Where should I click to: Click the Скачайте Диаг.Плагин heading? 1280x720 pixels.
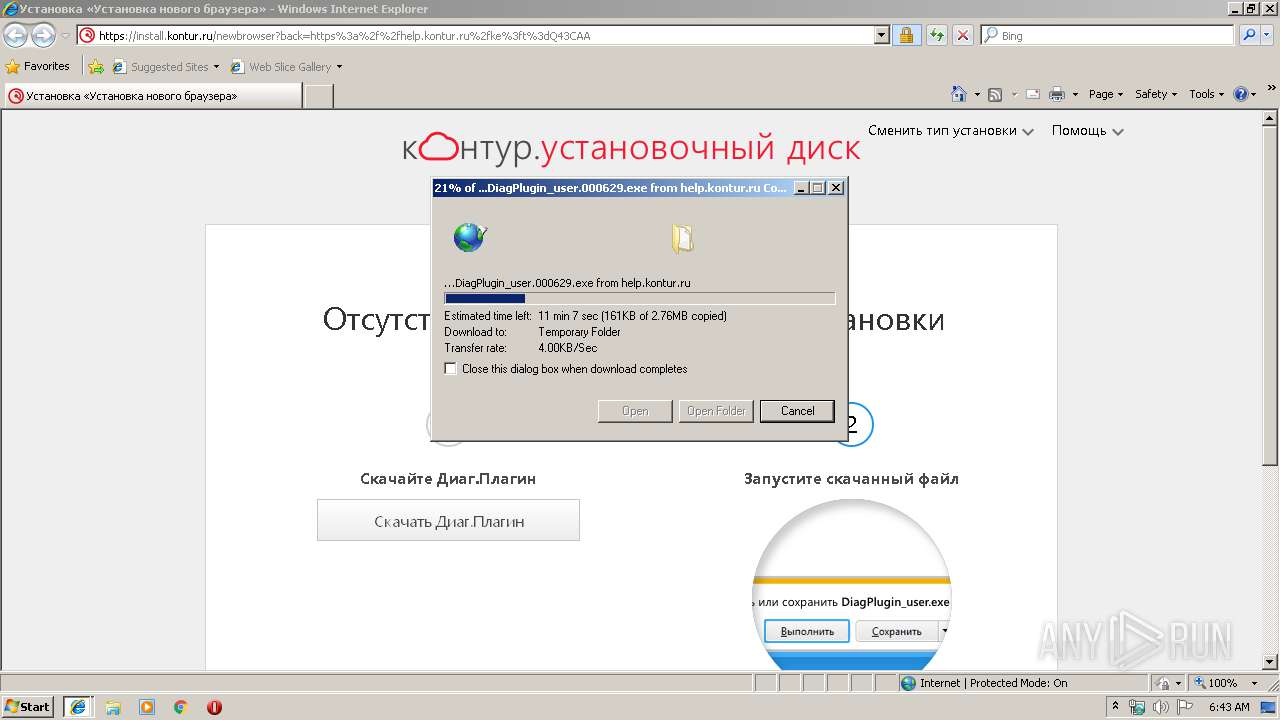pos(448,479)
